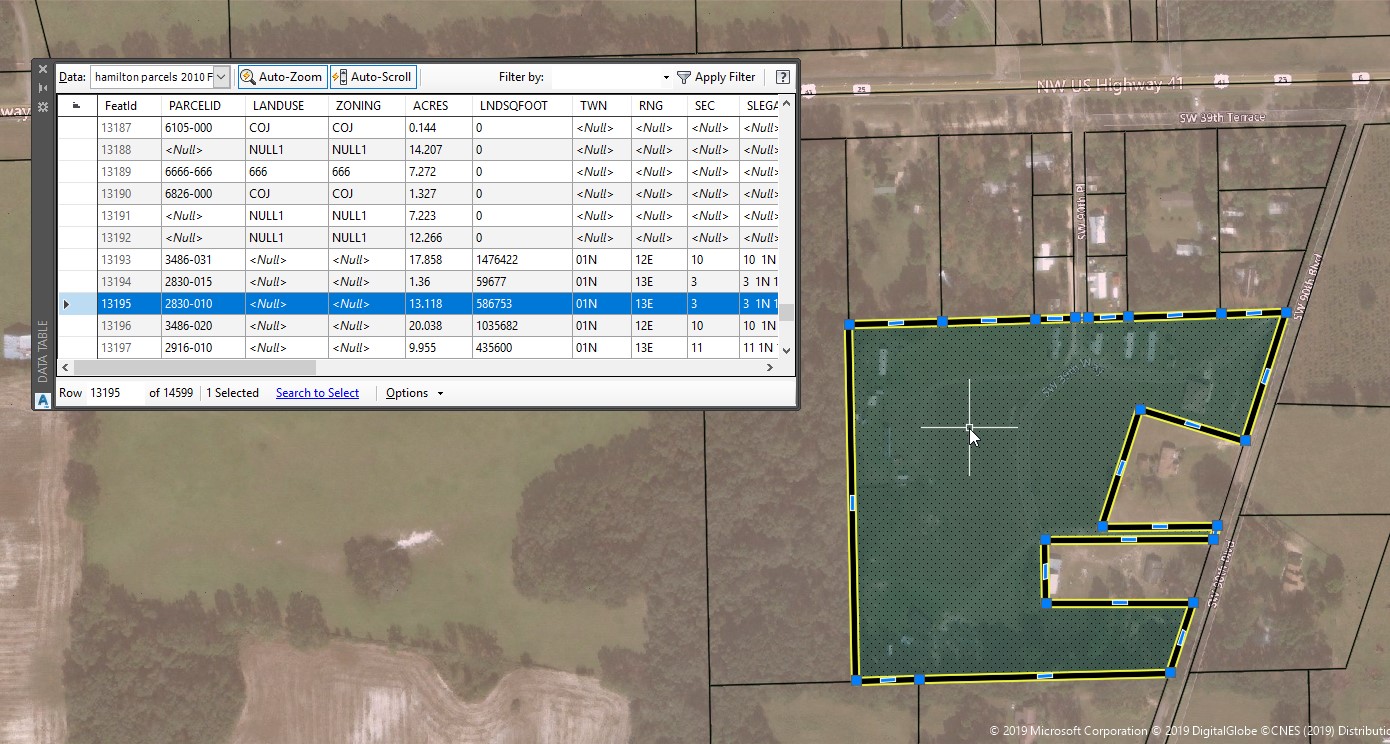
Task: Open the Options dropdown menu
Action: (414, 393)
